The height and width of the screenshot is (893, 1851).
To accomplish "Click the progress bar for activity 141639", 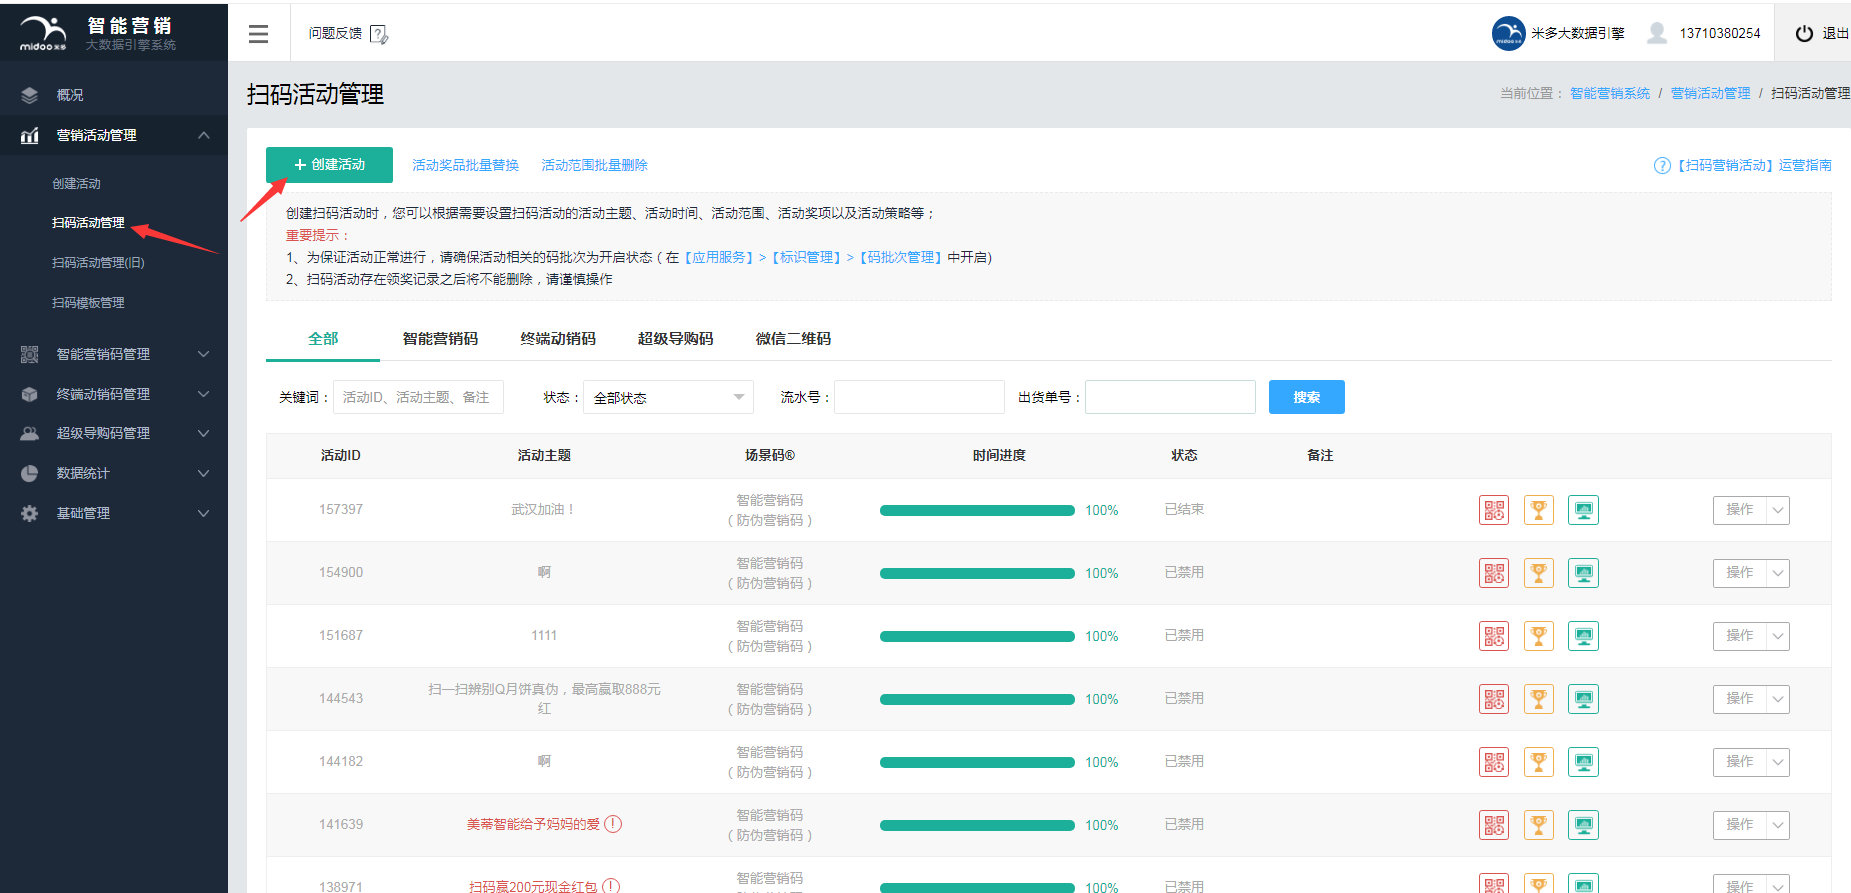I will pyautogui.click(x=977, y=825).
